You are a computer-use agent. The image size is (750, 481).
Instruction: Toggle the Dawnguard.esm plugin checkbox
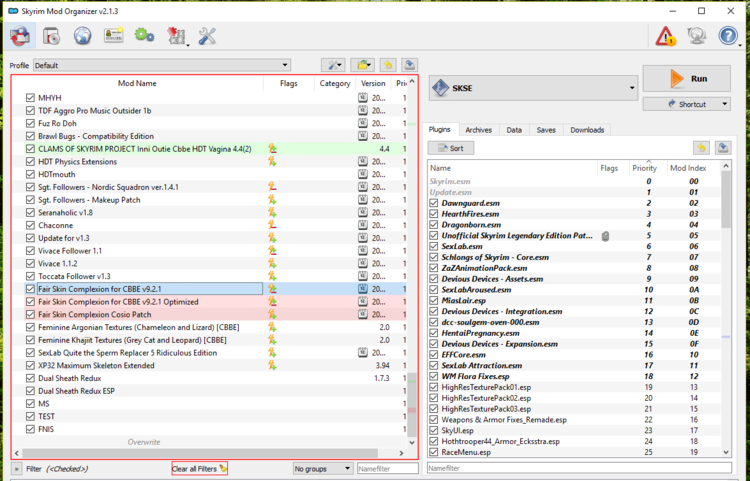[434, 203]
